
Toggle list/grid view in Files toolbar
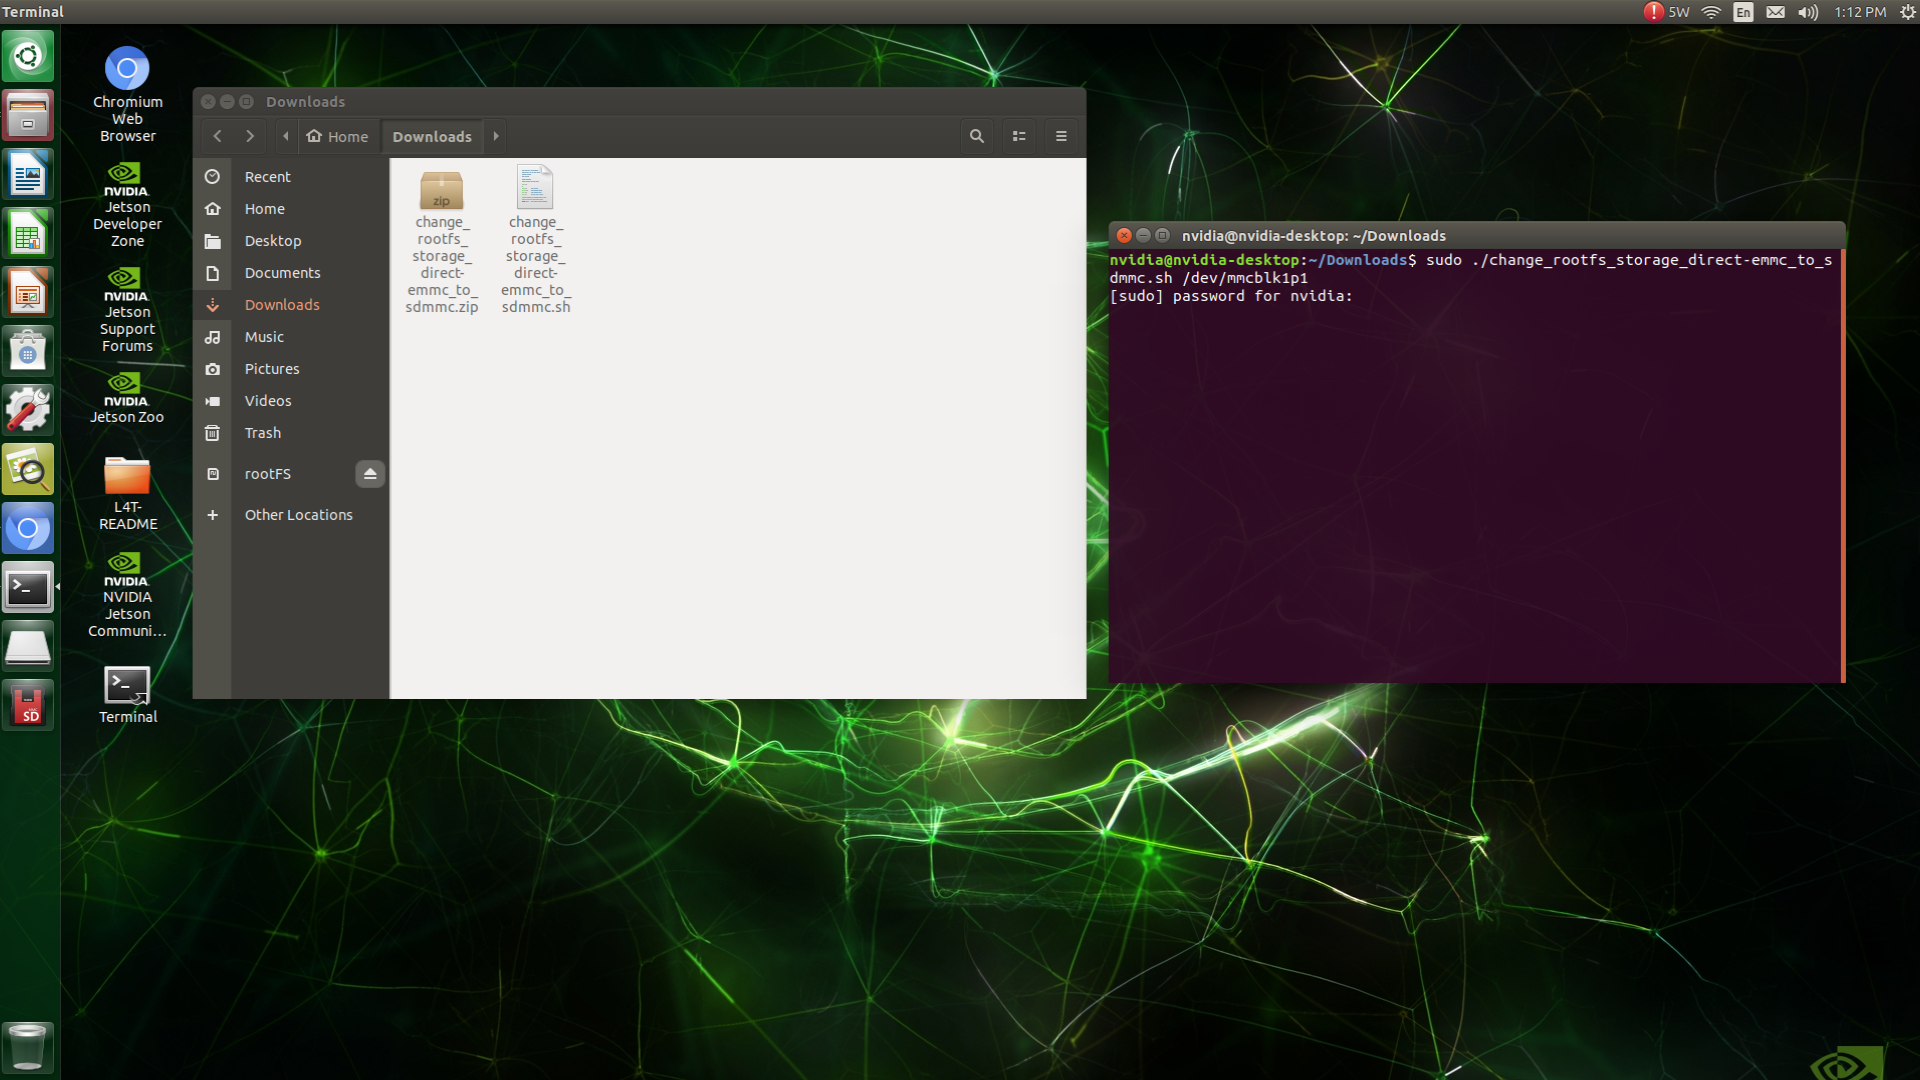pos(1019,136)
